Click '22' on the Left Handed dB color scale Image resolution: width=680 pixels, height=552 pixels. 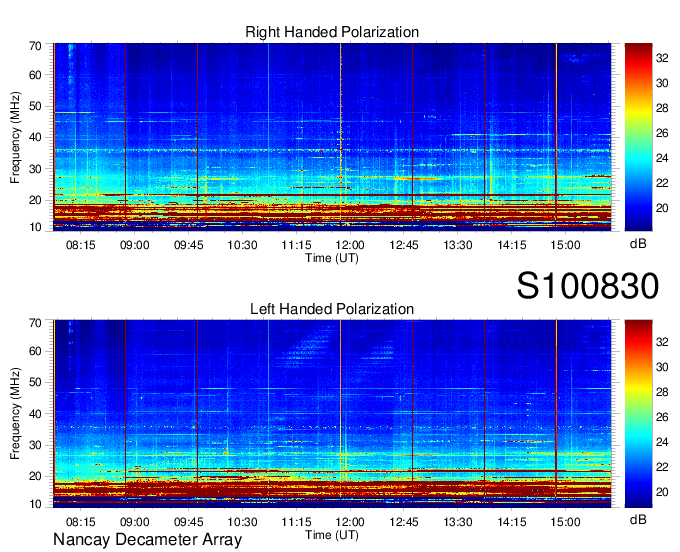coord(662,467)
